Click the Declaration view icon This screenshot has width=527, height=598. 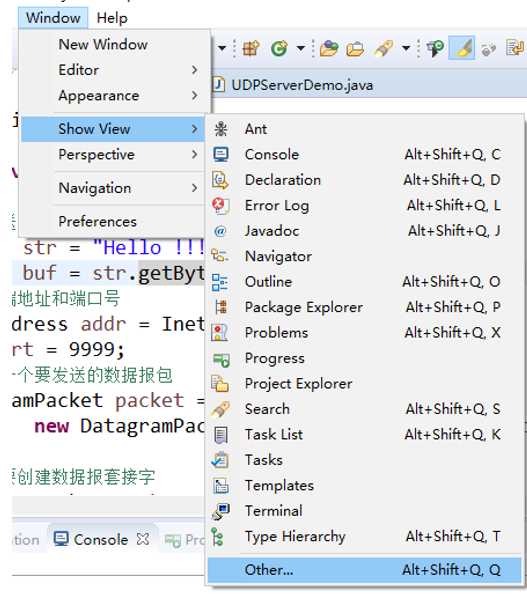(220, 180)
